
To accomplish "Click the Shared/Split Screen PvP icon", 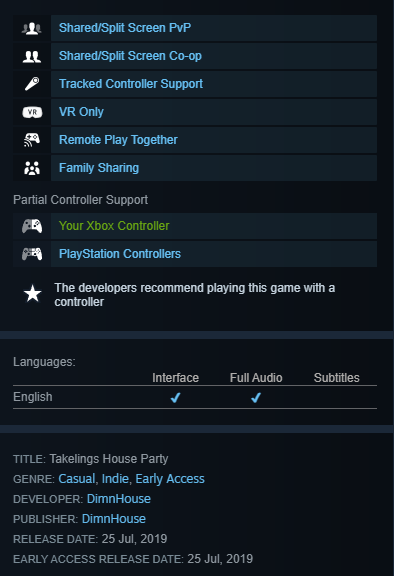I will (x=32, y=28).
